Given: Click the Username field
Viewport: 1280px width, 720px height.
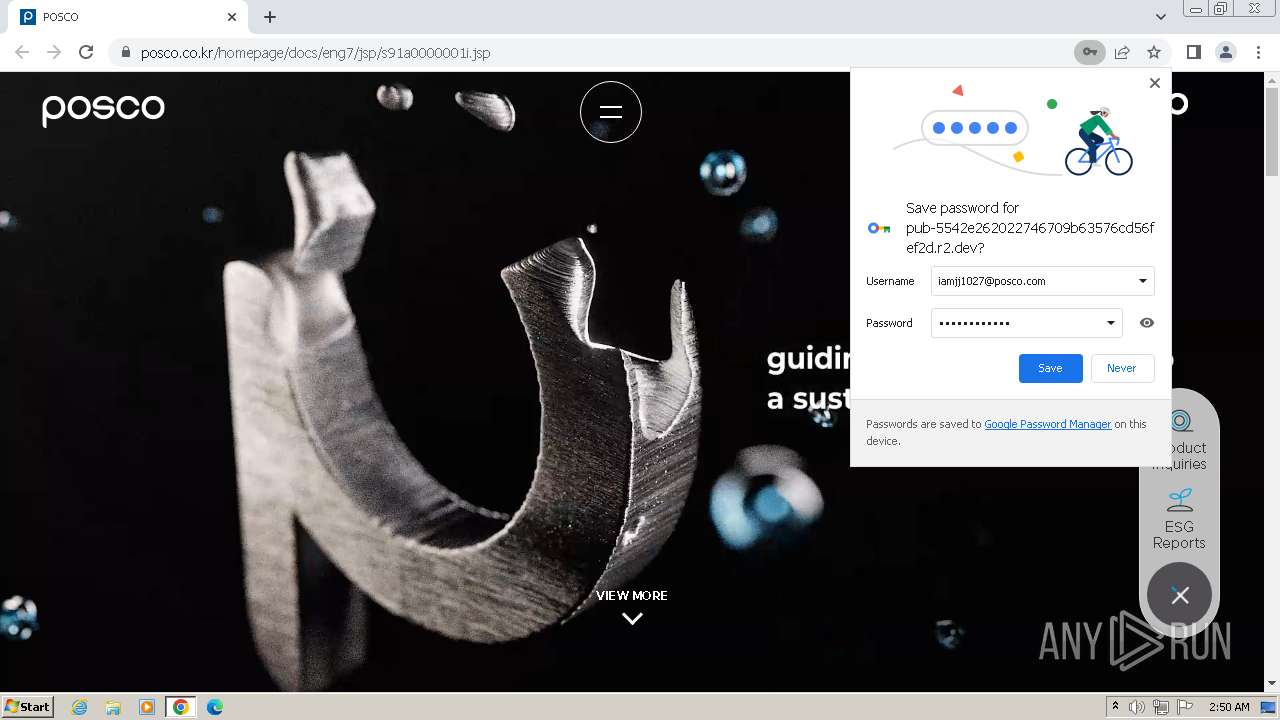Looking at the screenshot, I should click(x=1042, y=281).
